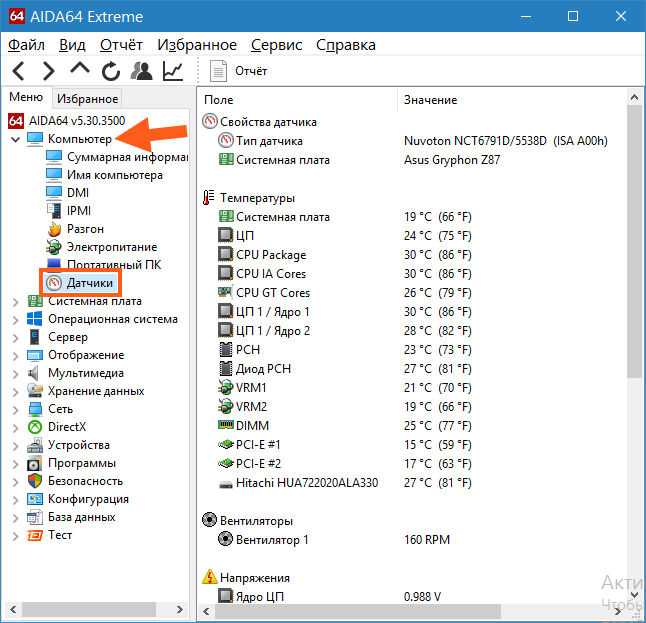Click the Windows logo Операционная система icon
Screen dimensions: 646x623
click(35, 319)
